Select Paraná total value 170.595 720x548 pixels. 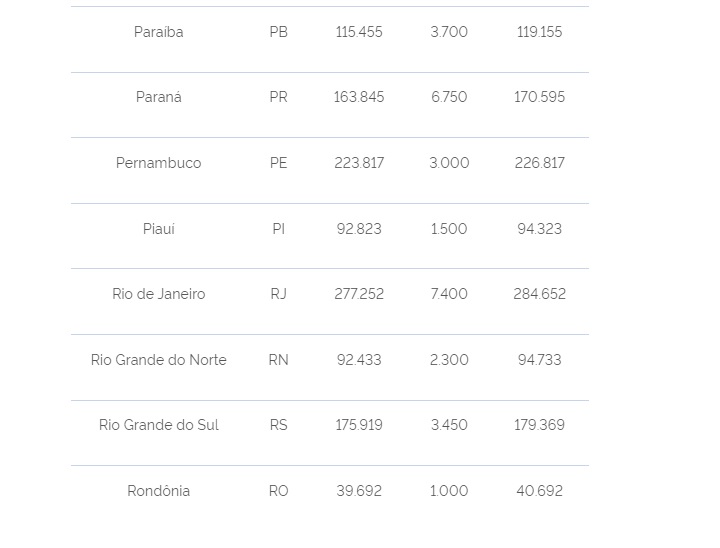pos(539,97)
